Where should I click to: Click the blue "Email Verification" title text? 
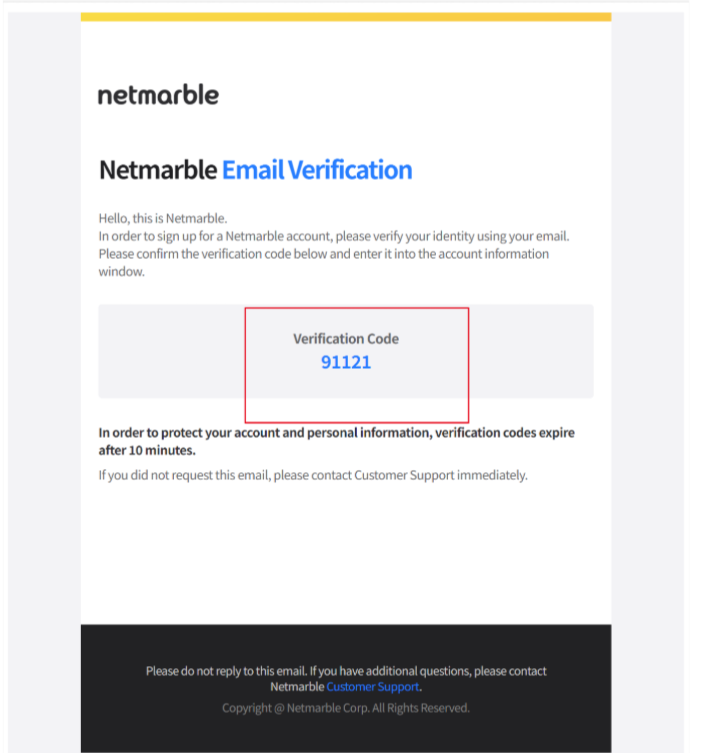pos(316,170)
